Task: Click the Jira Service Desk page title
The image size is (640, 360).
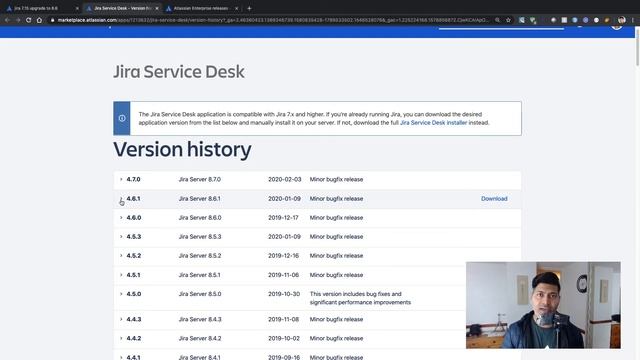Action: coord(179,71)
